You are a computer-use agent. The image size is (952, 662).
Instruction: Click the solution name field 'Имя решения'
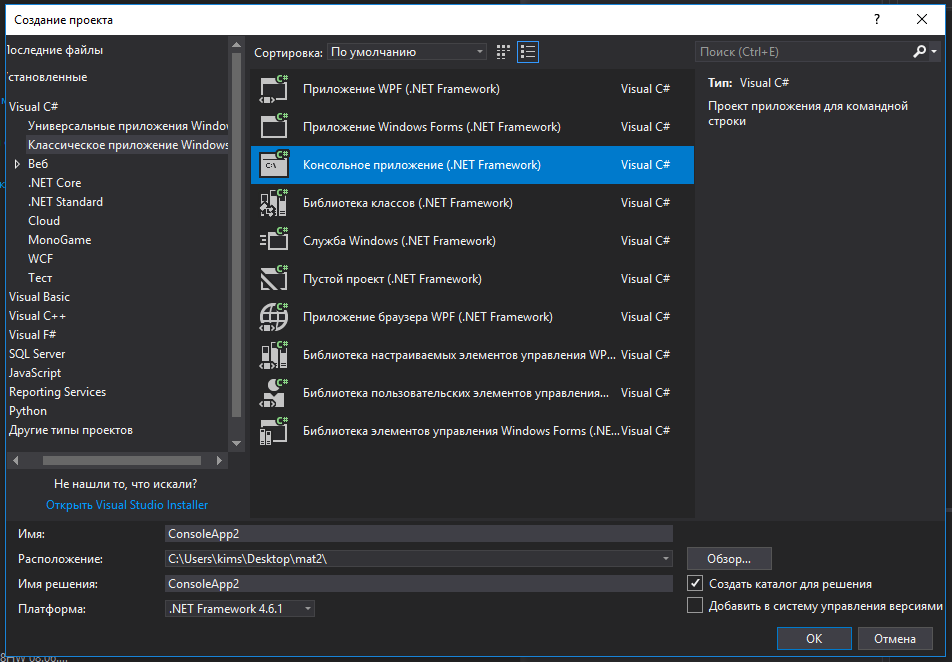pyautogui.click(x=419, y=584)
